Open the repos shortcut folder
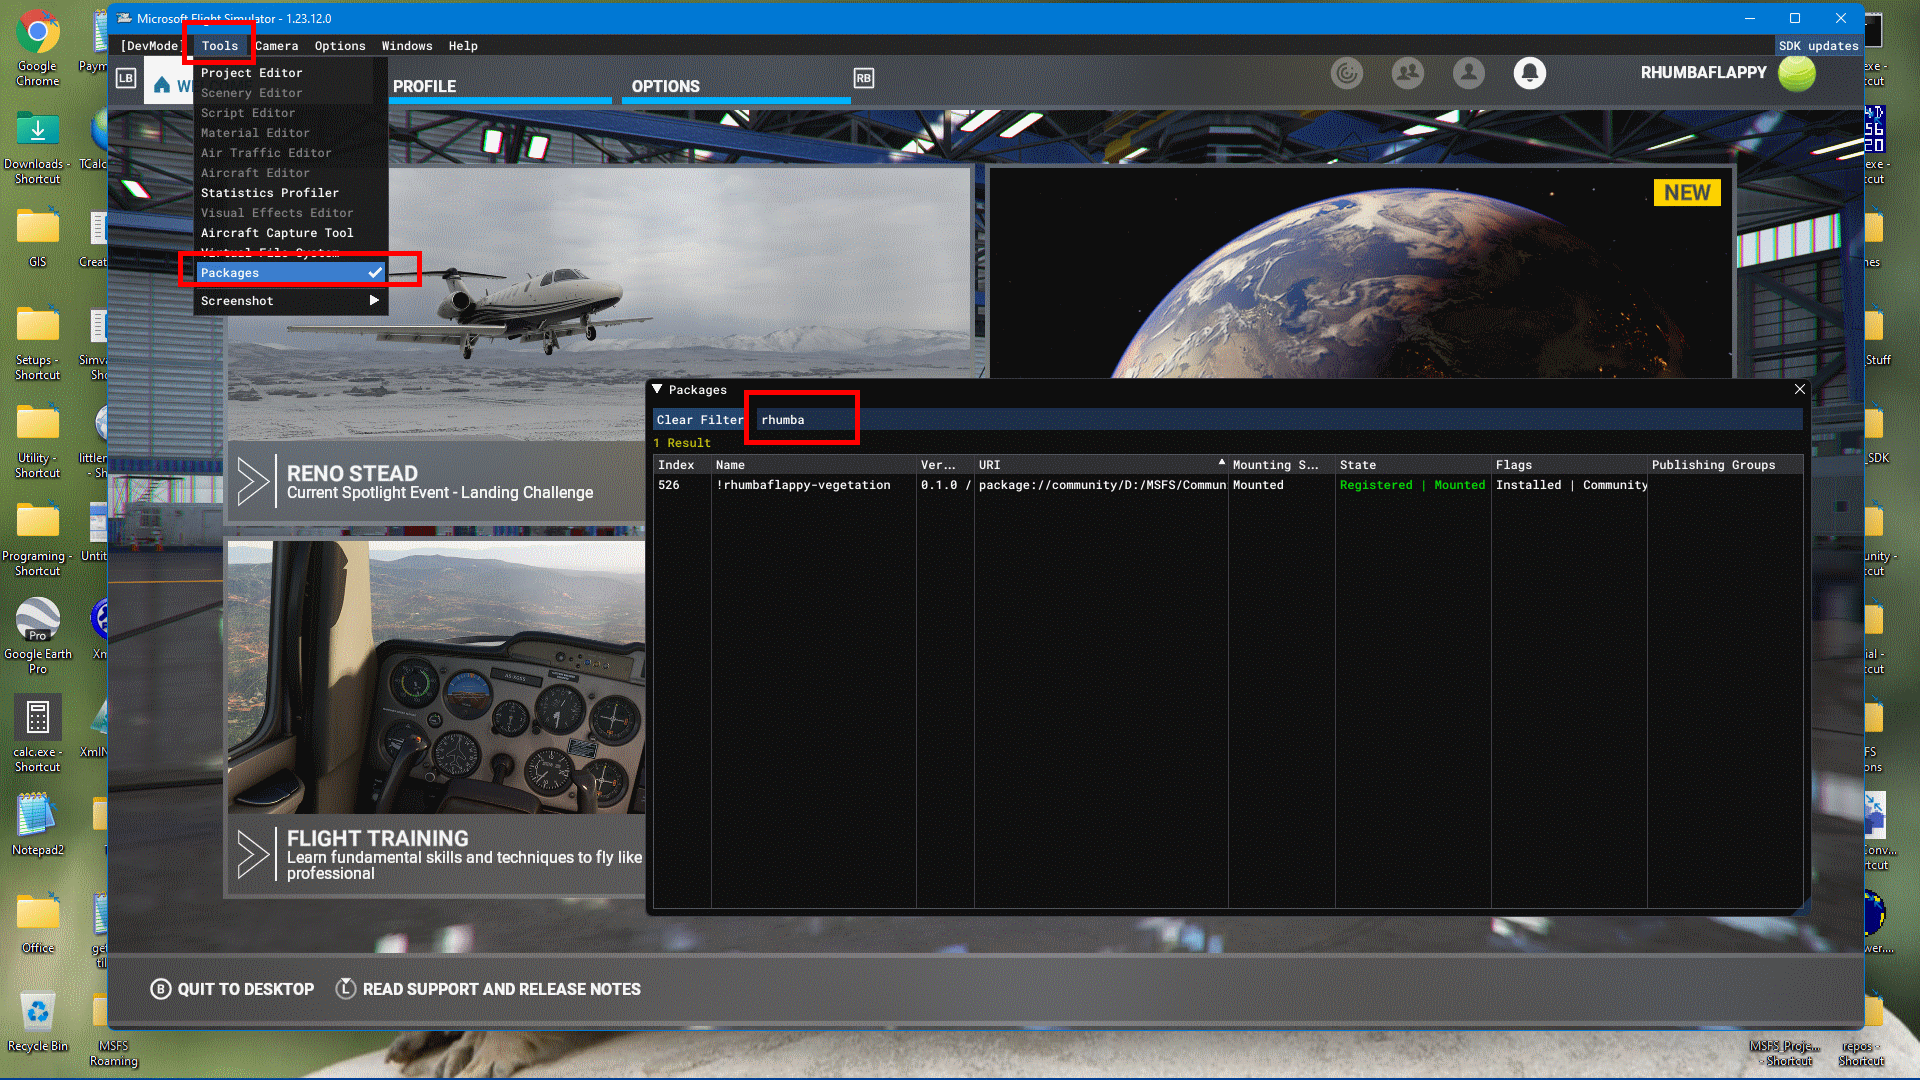Viewport: 1920px width, 1080px height. click(1860, 1054)
